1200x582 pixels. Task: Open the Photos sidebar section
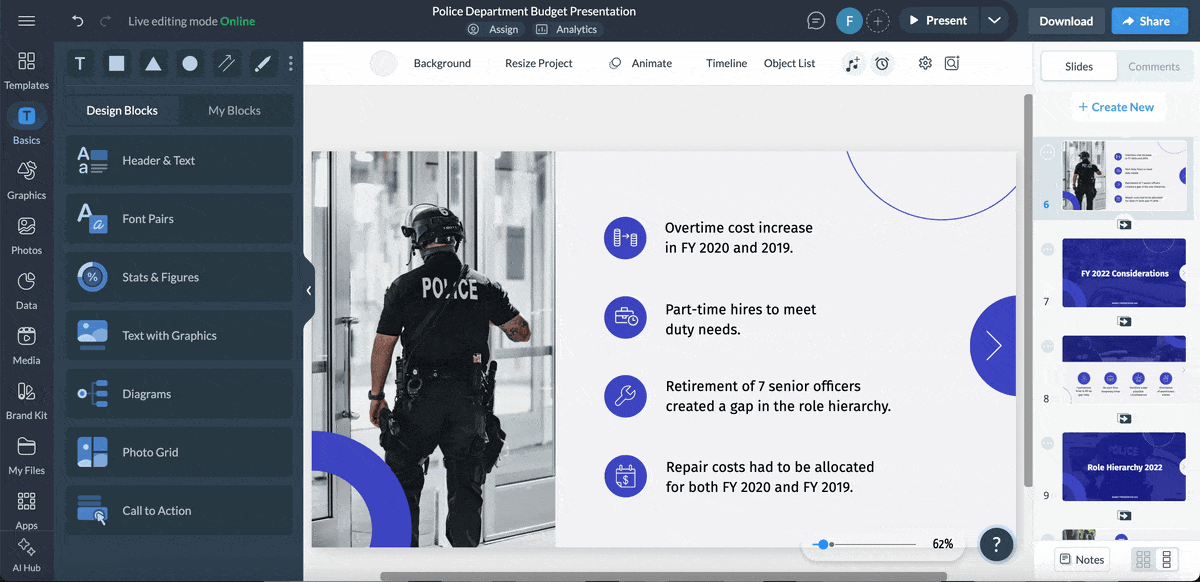point(27,235)
